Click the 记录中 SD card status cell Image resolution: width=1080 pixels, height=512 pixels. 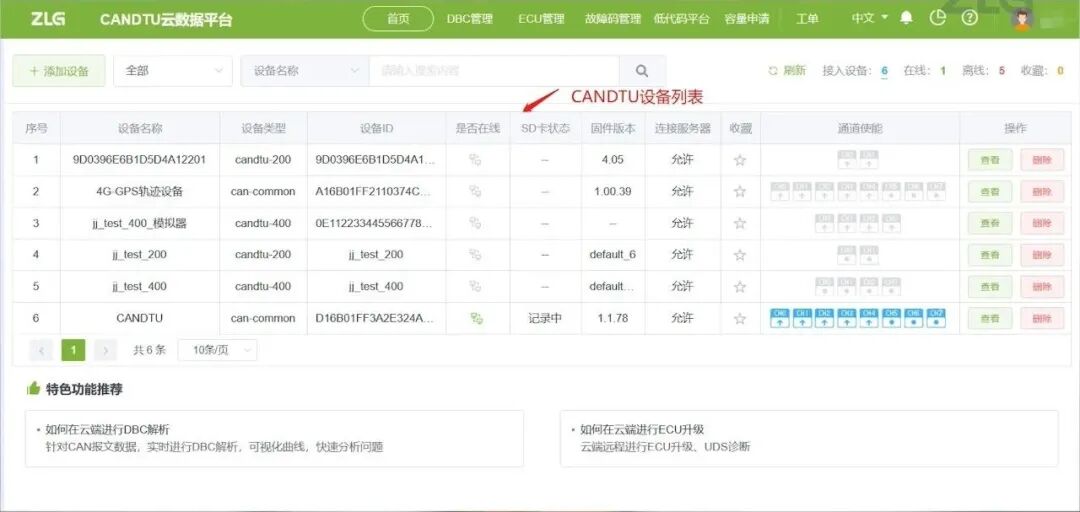(x=546, y=318)
